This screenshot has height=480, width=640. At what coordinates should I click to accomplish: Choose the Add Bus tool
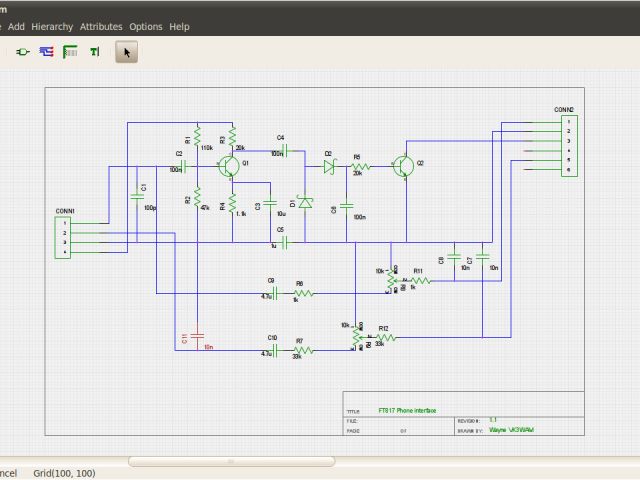pos(70,51)
